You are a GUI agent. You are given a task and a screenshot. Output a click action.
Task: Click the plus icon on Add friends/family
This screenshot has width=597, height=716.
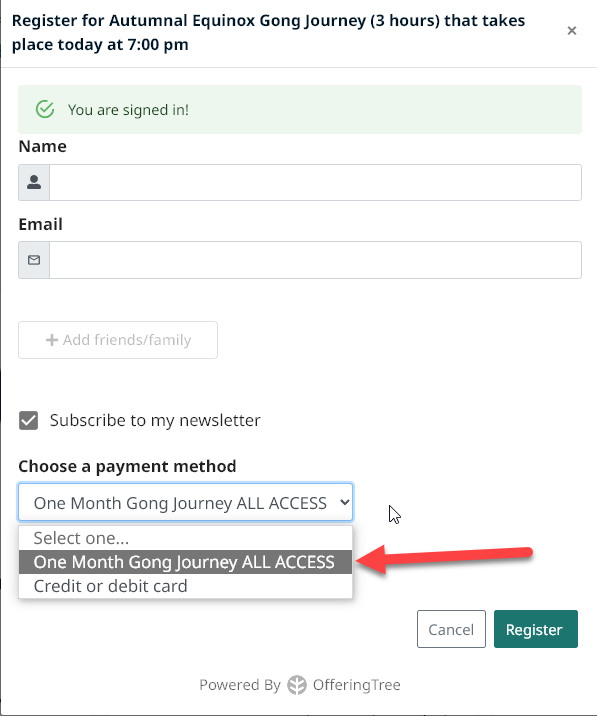52,340
